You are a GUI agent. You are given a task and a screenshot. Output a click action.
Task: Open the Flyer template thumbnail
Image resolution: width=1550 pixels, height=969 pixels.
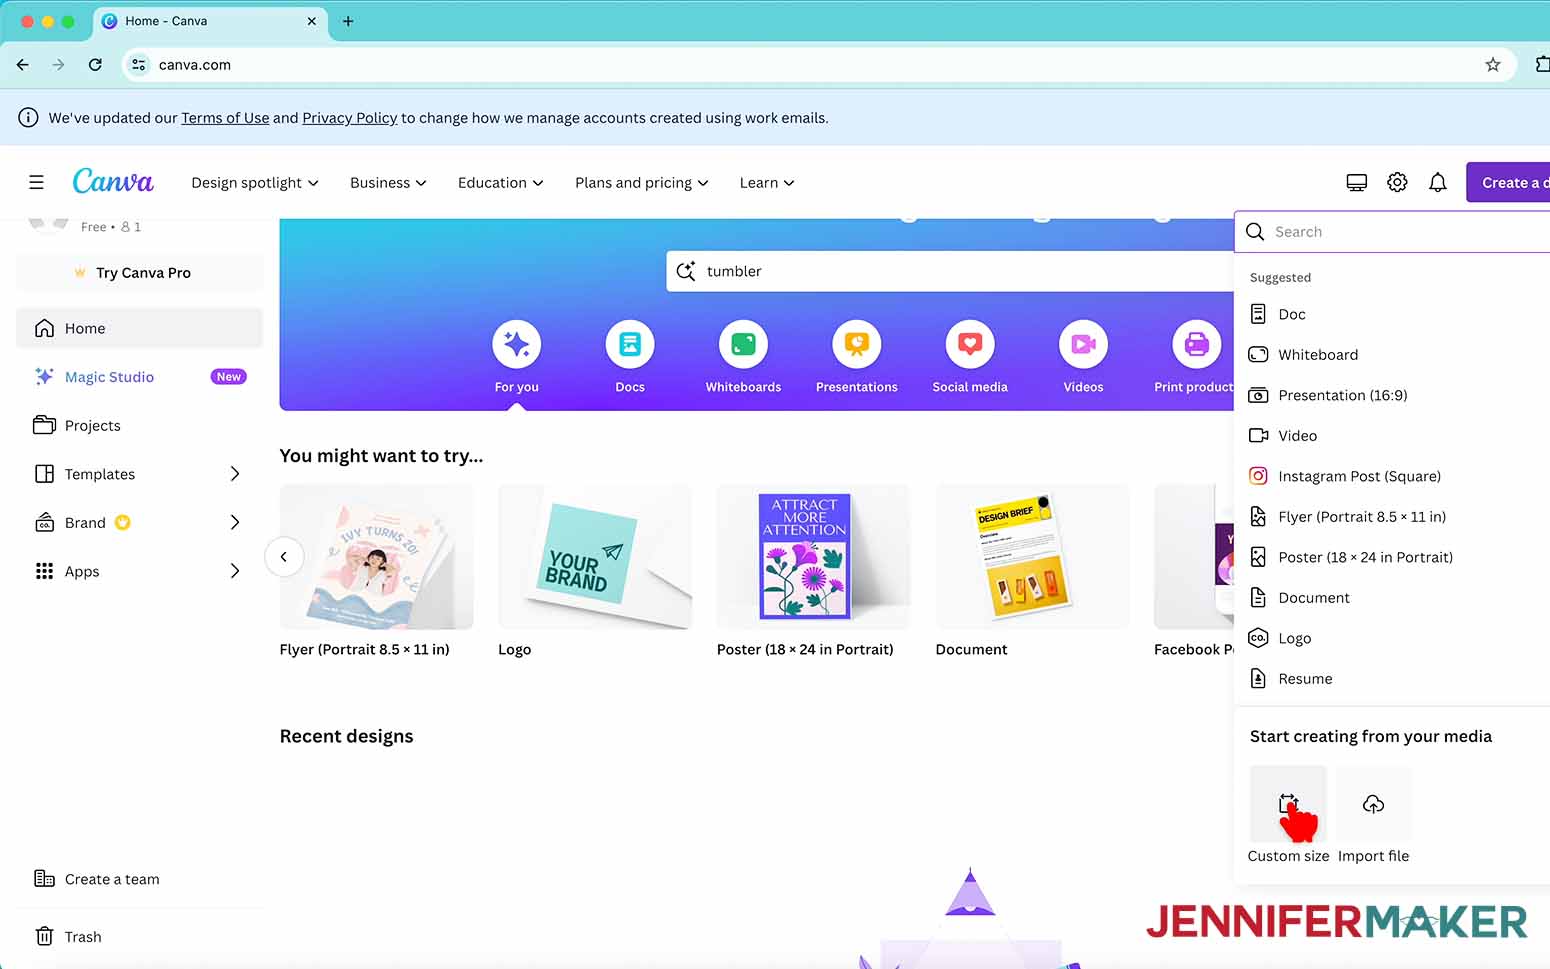(x=377, y=557)
